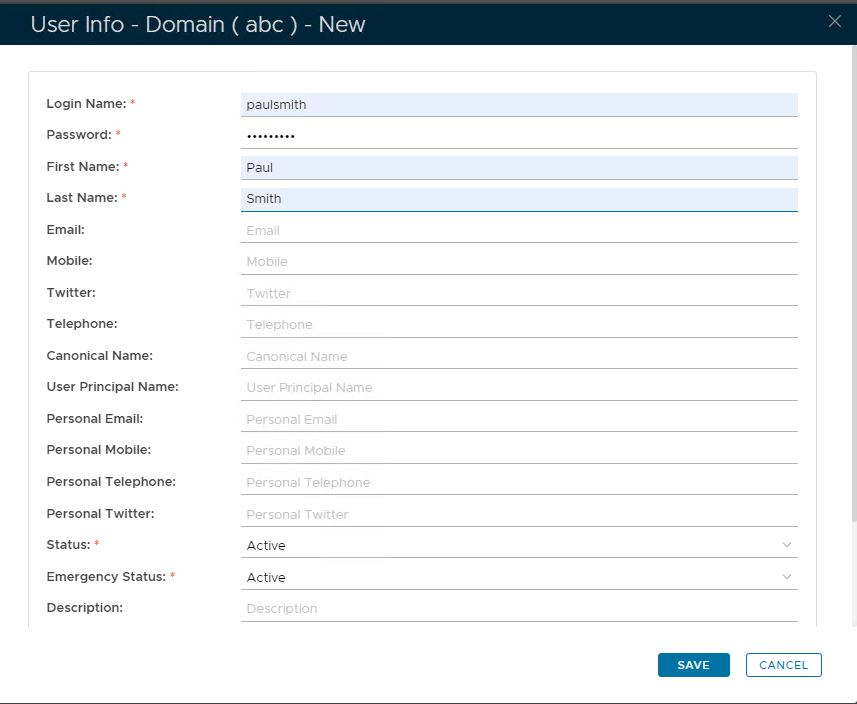This screenshot has height=704, width=857.
Task: Click the User Principal Name field
Action: point(518,388)
